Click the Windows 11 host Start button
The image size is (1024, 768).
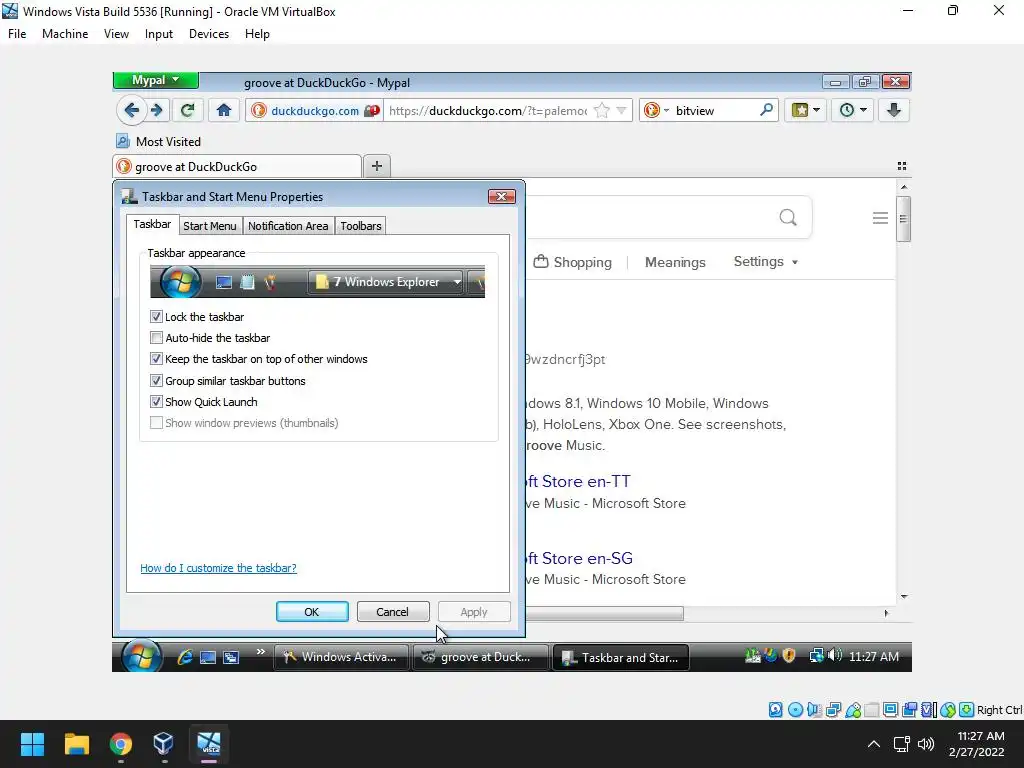32,744
